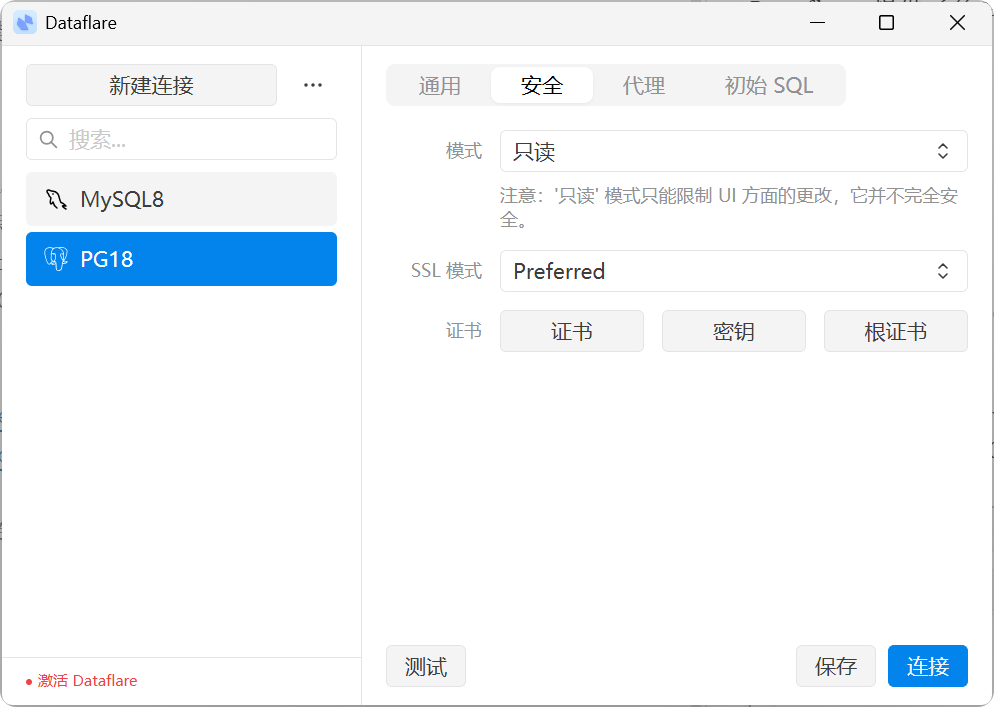Viewport: 994px width, 707px height.
Task: Click the MySQL dolphin icon
Action: 56,199
